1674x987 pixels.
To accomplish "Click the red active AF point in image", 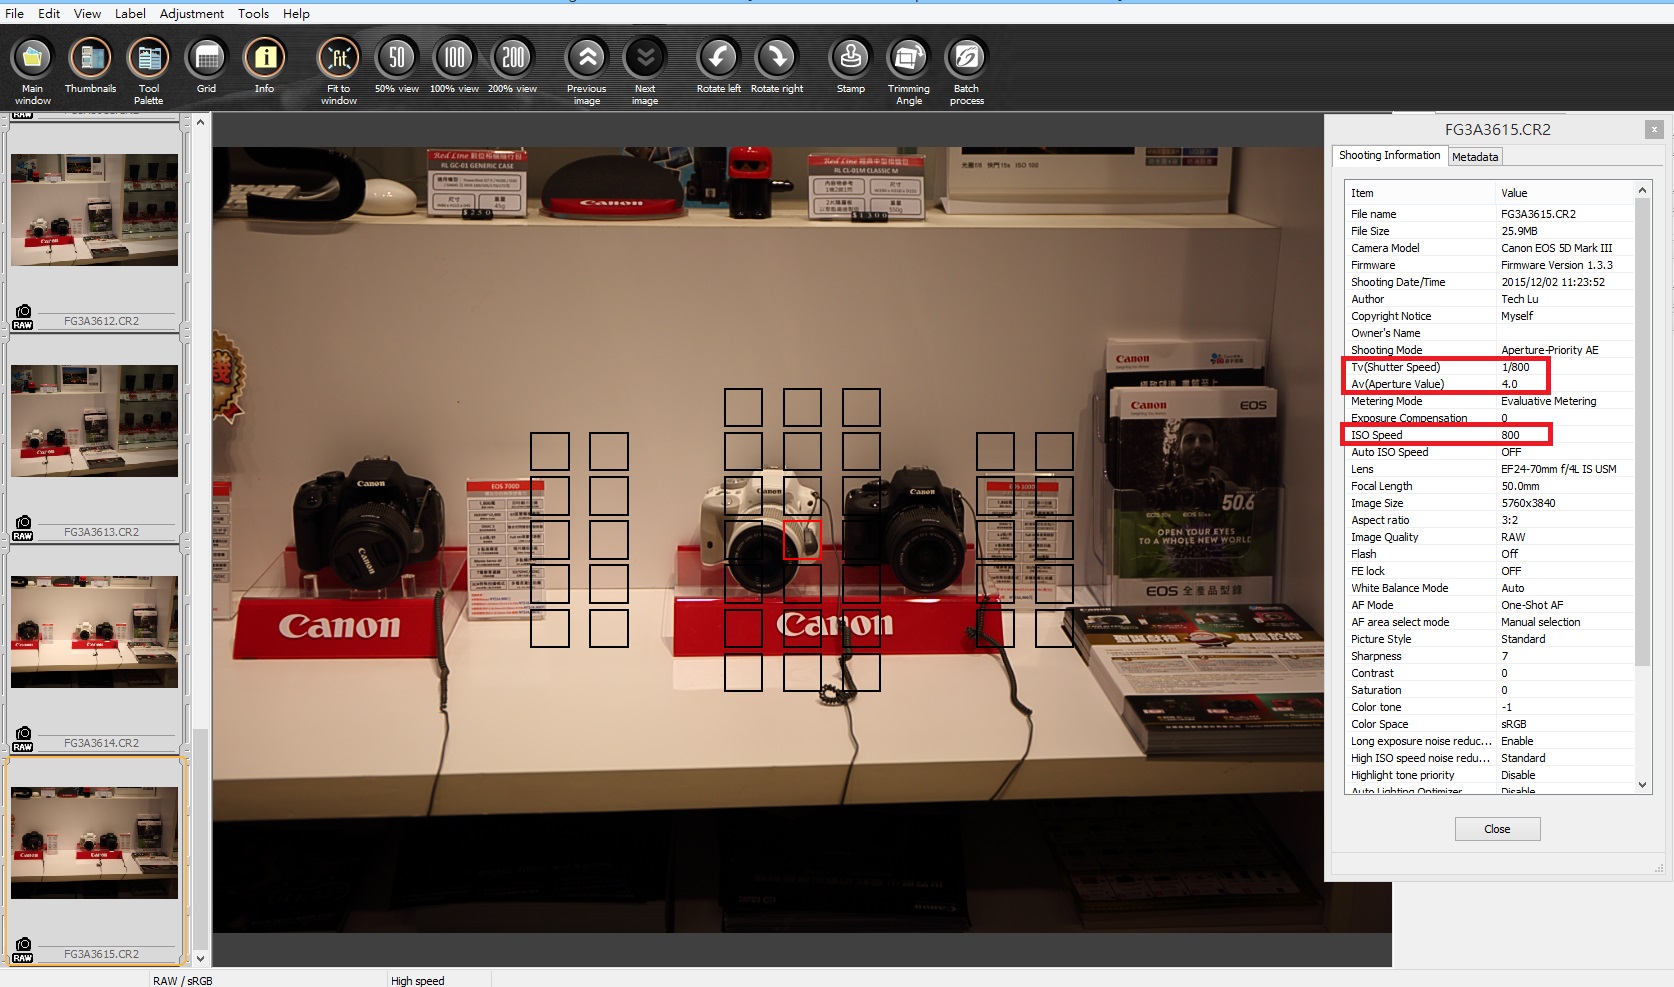I will pyautogui.click(x=802, y=540).
